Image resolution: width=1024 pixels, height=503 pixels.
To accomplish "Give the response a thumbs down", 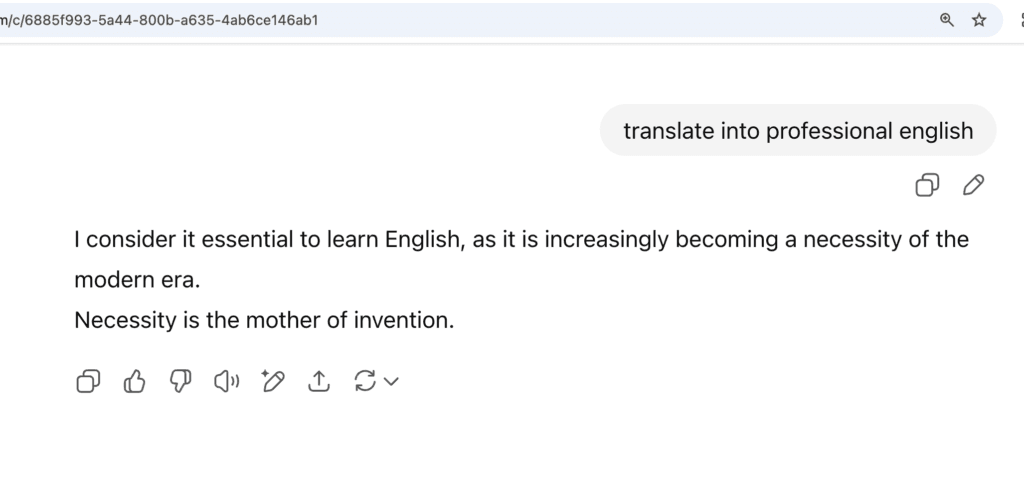I will (180, 381).
